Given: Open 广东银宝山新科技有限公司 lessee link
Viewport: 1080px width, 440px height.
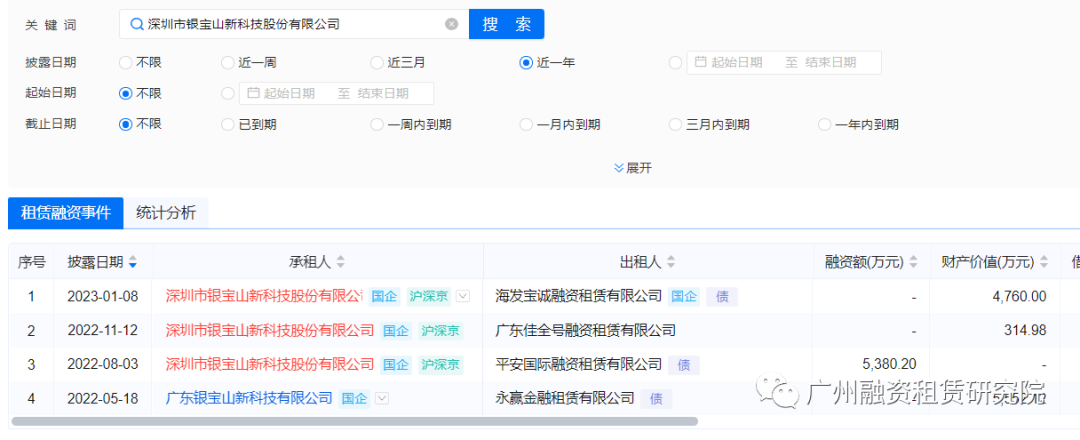Looking at the screenshot, I should tap(249, 398).
